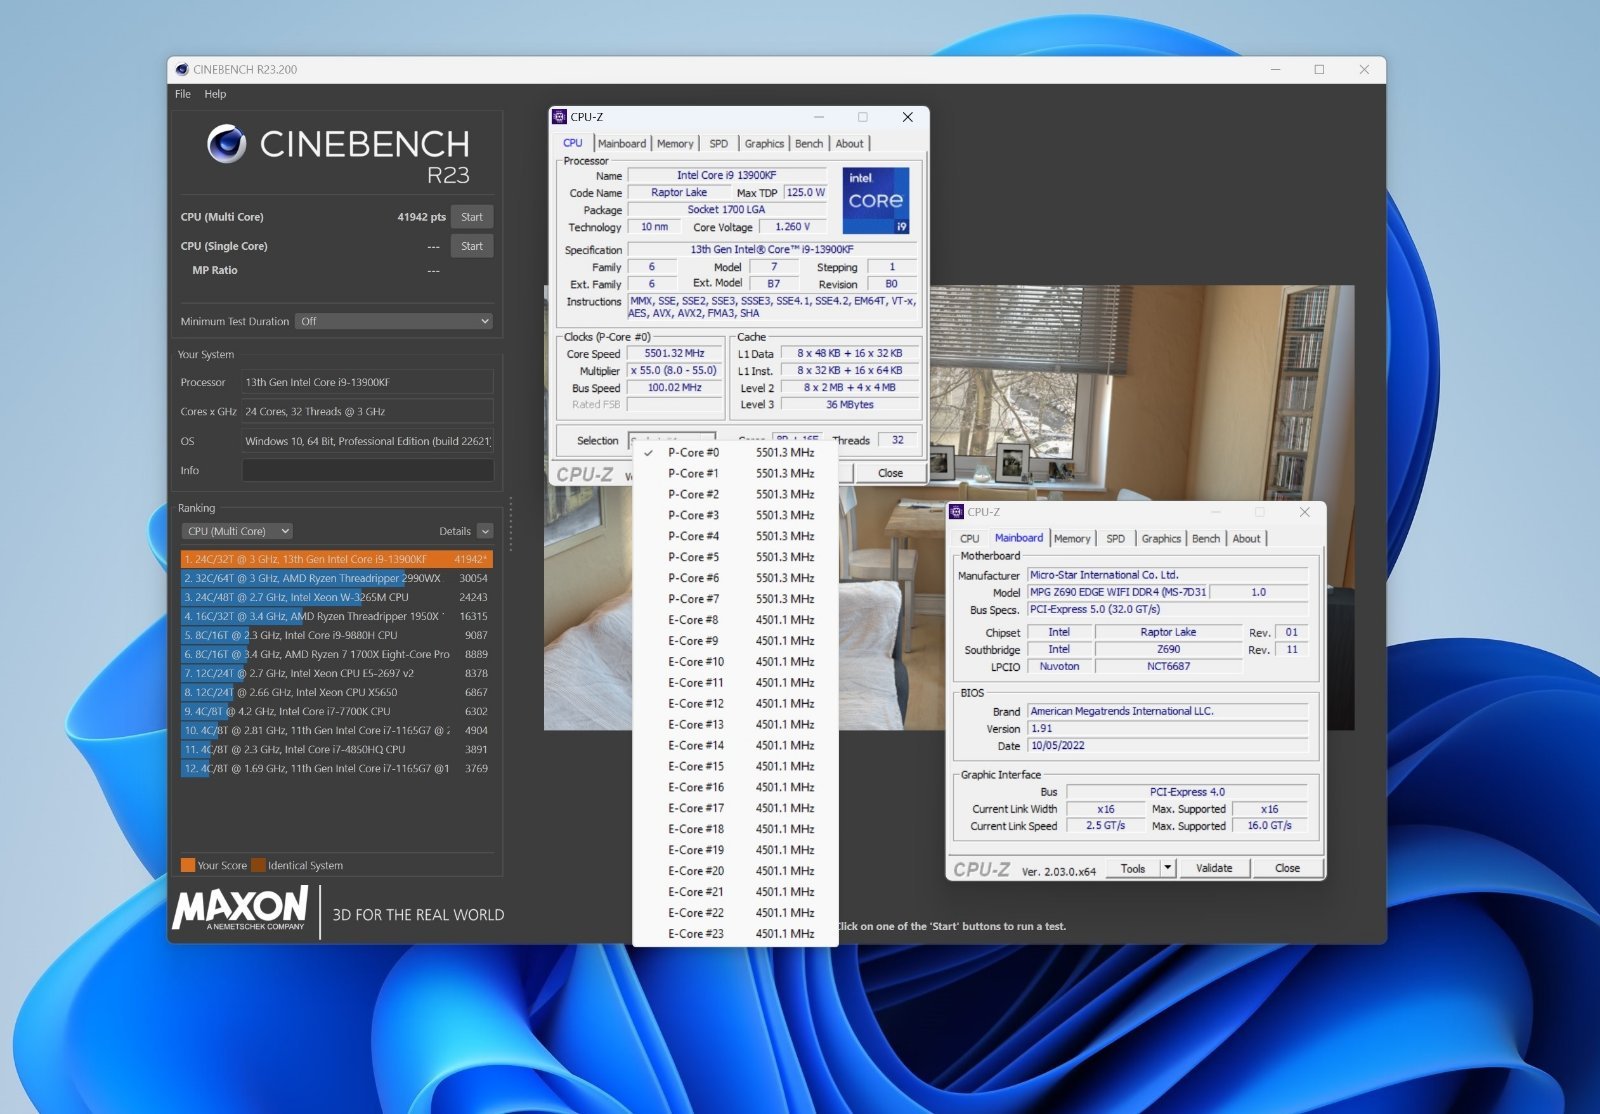The width and height of the screenshot is (1600, 1114).
Task: Click the CPU-Z icon in CPU window title
Action: (559, 117)
